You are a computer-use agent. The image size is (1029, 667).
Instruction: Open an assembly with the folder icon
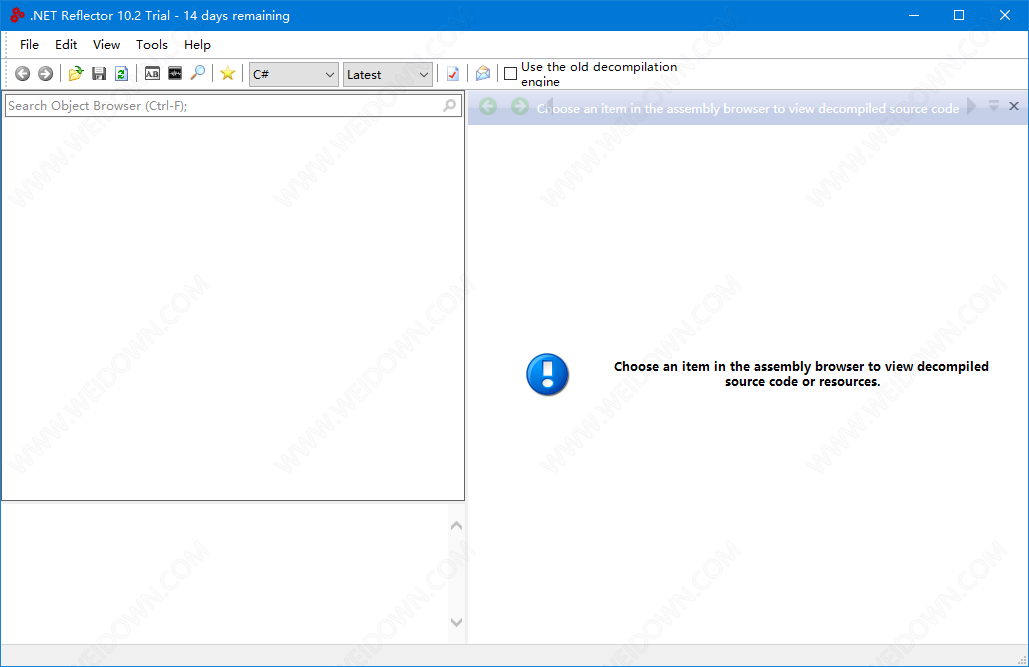point(76,74)
